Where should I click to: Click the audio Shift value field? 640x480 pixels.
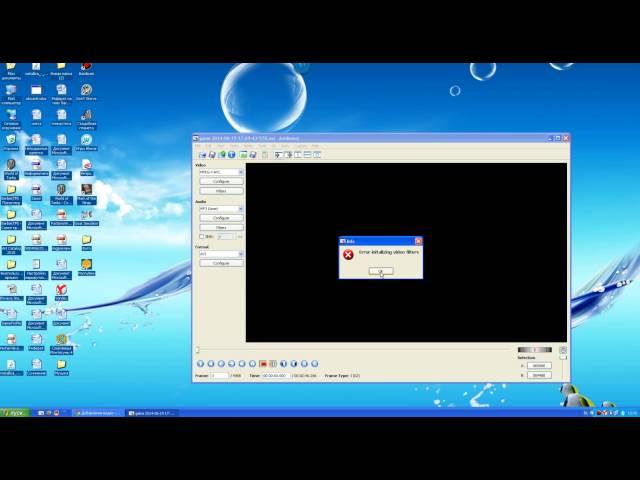226,237
